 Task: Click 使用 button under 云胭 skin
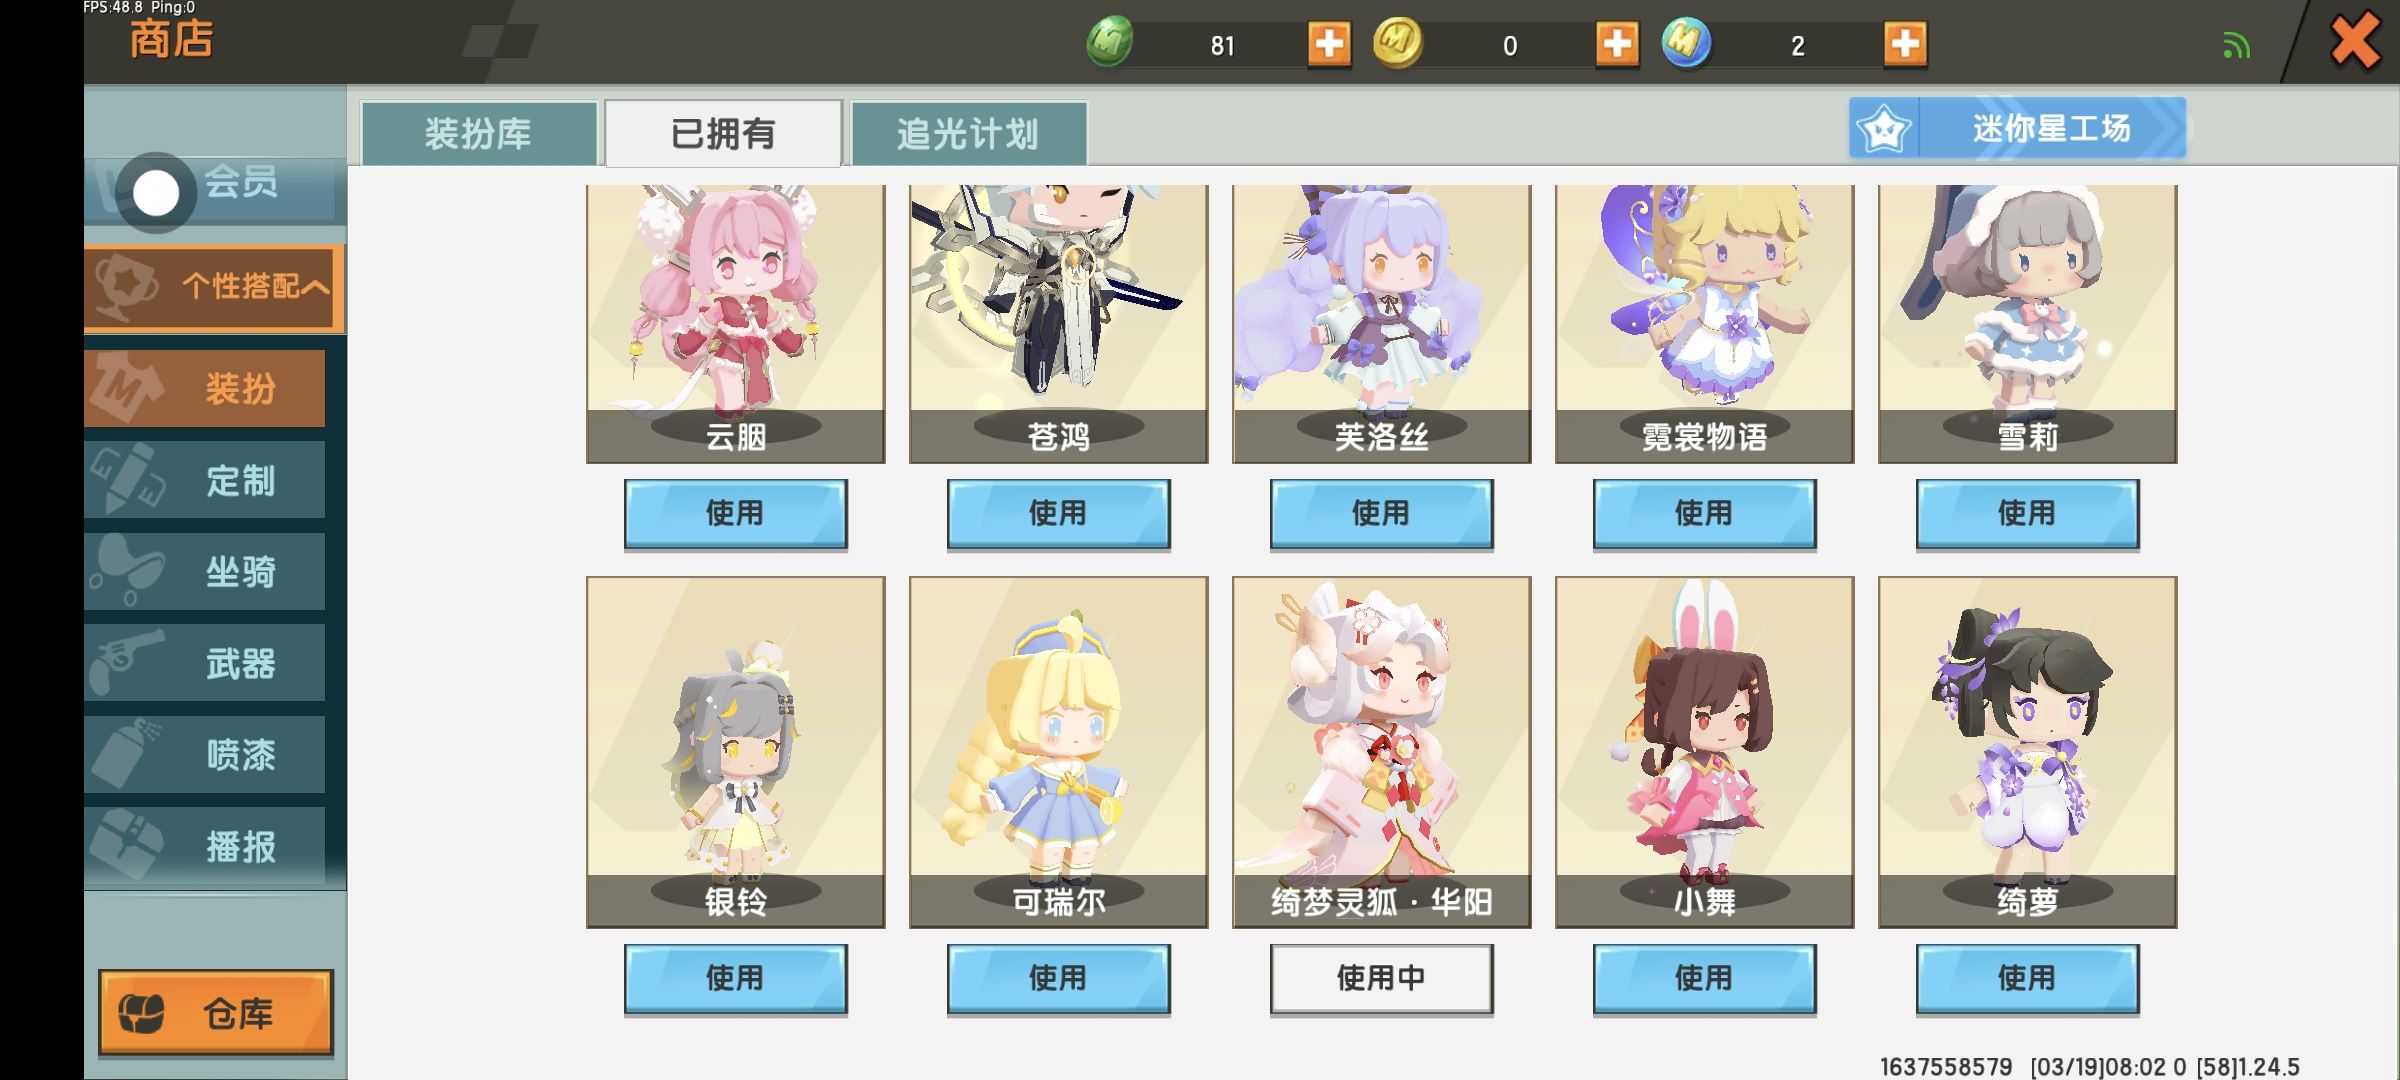click(x=735, y=514)
